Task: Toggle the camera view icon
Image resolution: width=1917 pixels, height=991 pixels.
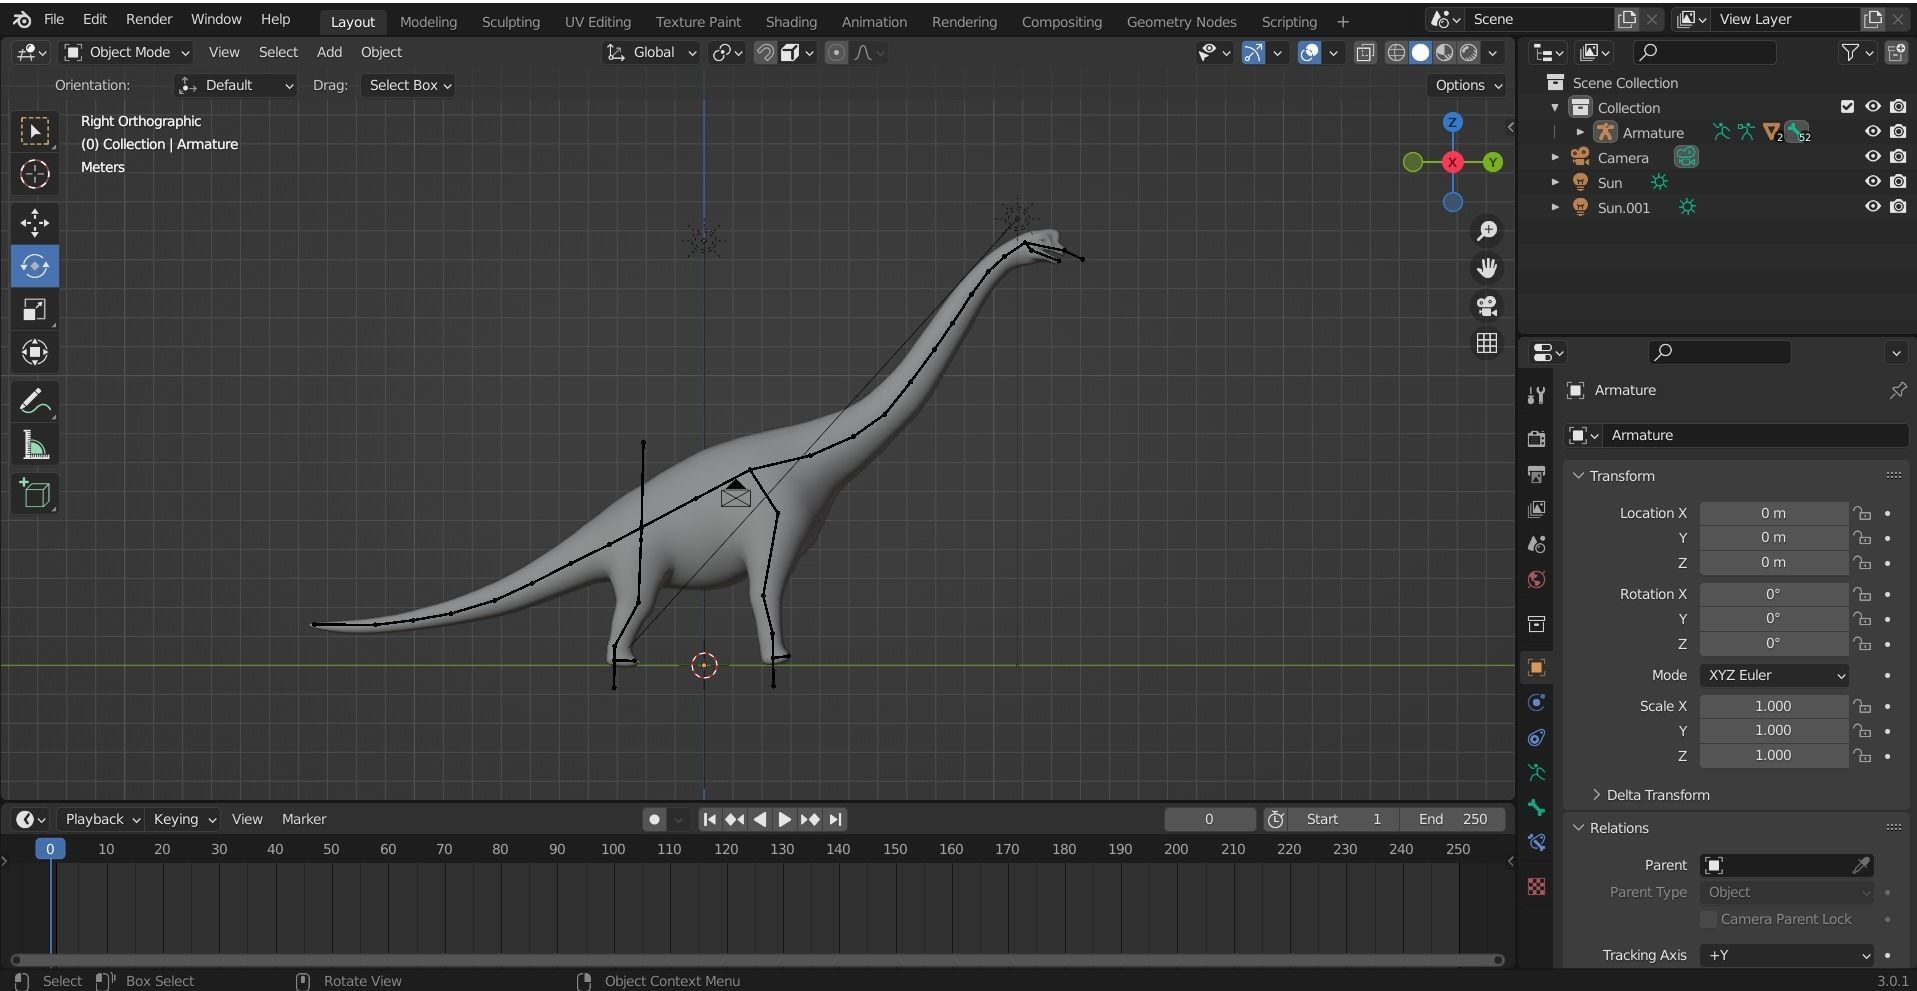Action: click(1487, 306)
